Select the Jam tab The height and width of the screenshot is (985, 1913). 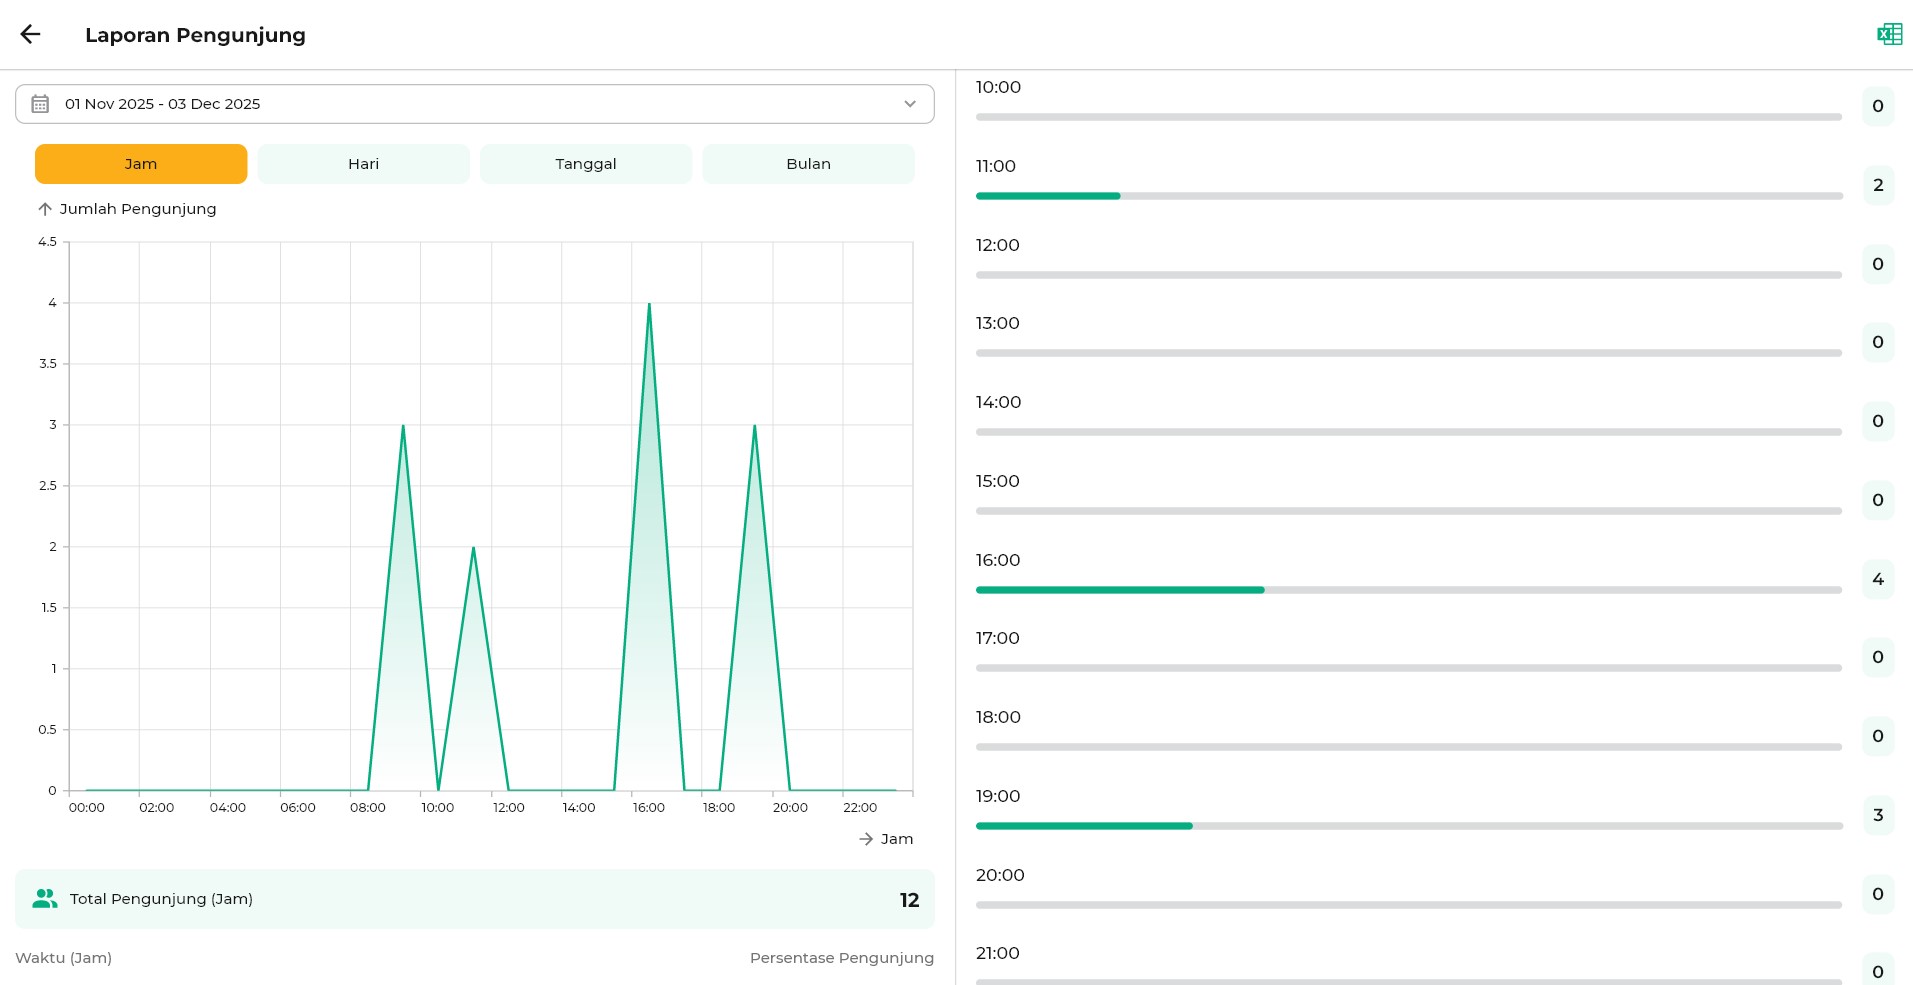click(x=141, y=164)
